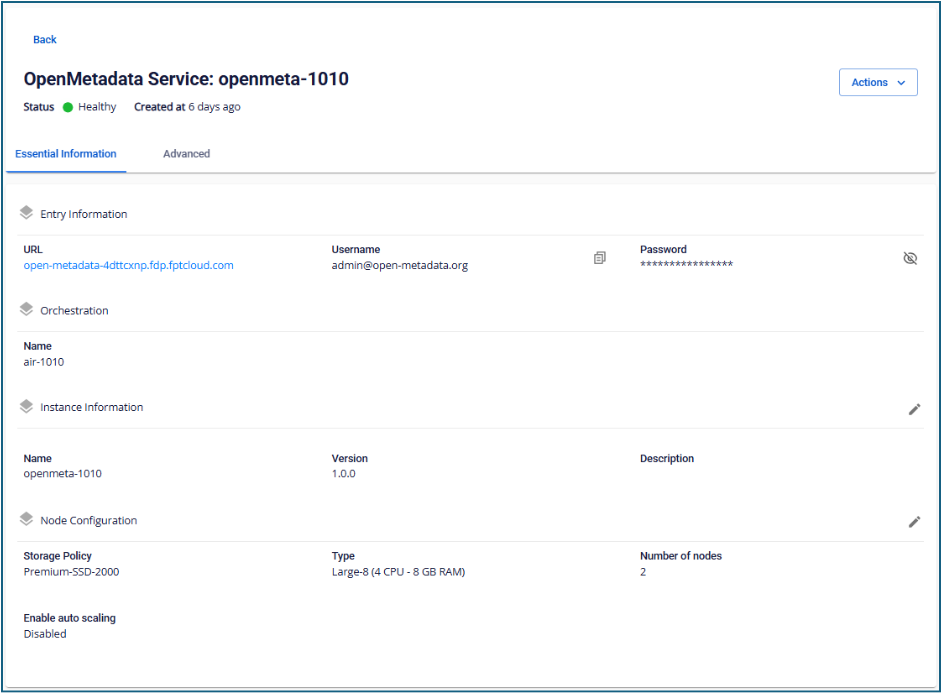942x693 pixels.
Task: Switch to the Advanced tab
Action: point(186,154)
